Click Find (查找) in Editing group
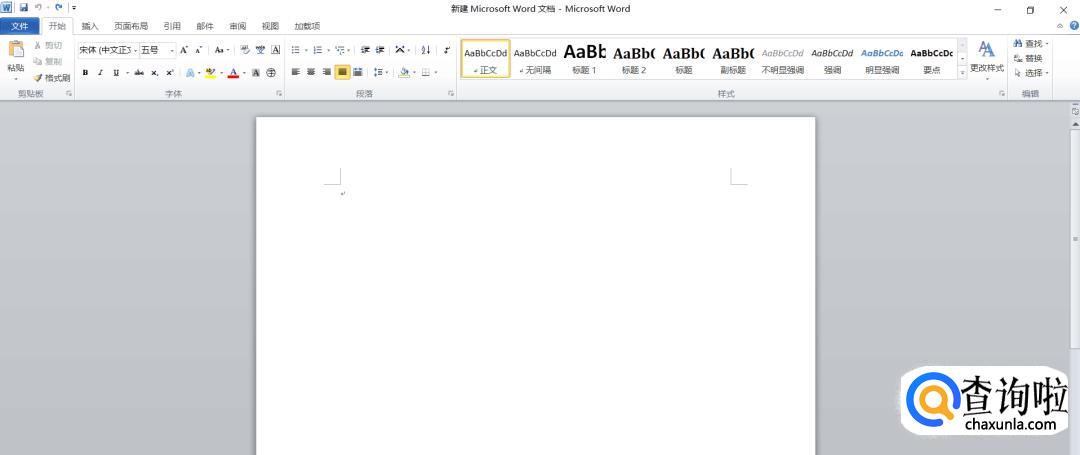The height and width of the screenshot is (455, 1080). 1030,43
